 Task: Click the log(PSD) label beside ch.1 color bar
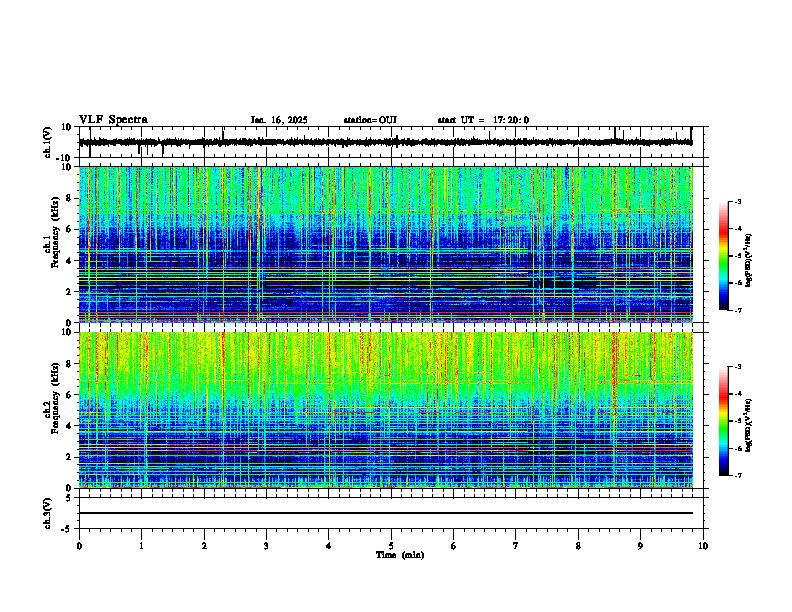pos(749,260)
